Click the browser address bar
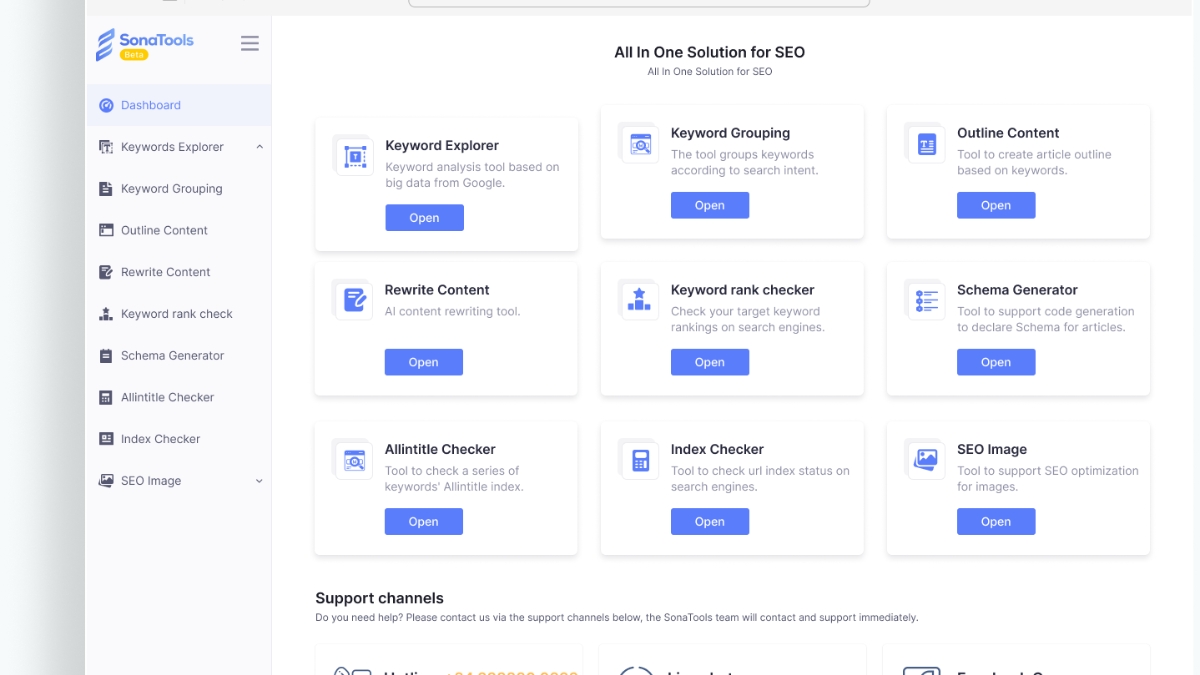The width and height of the screenshot is (1200, 675). click(640, 3)
